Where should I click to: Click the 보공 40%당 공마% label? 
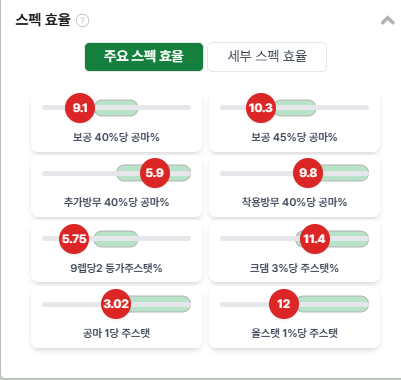click(x=116, y=137)
